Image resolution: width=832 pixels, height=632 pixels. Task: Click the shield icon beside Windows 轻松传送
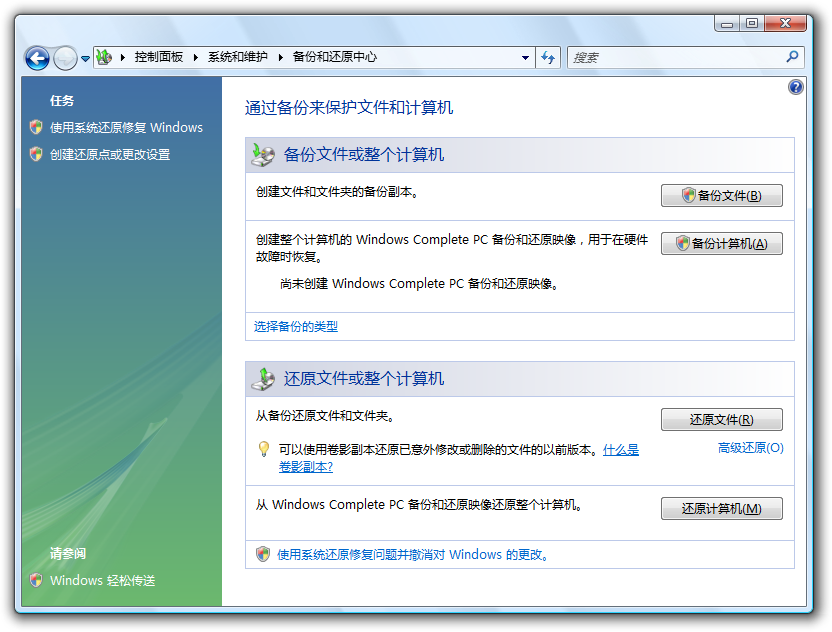point(36,580)
